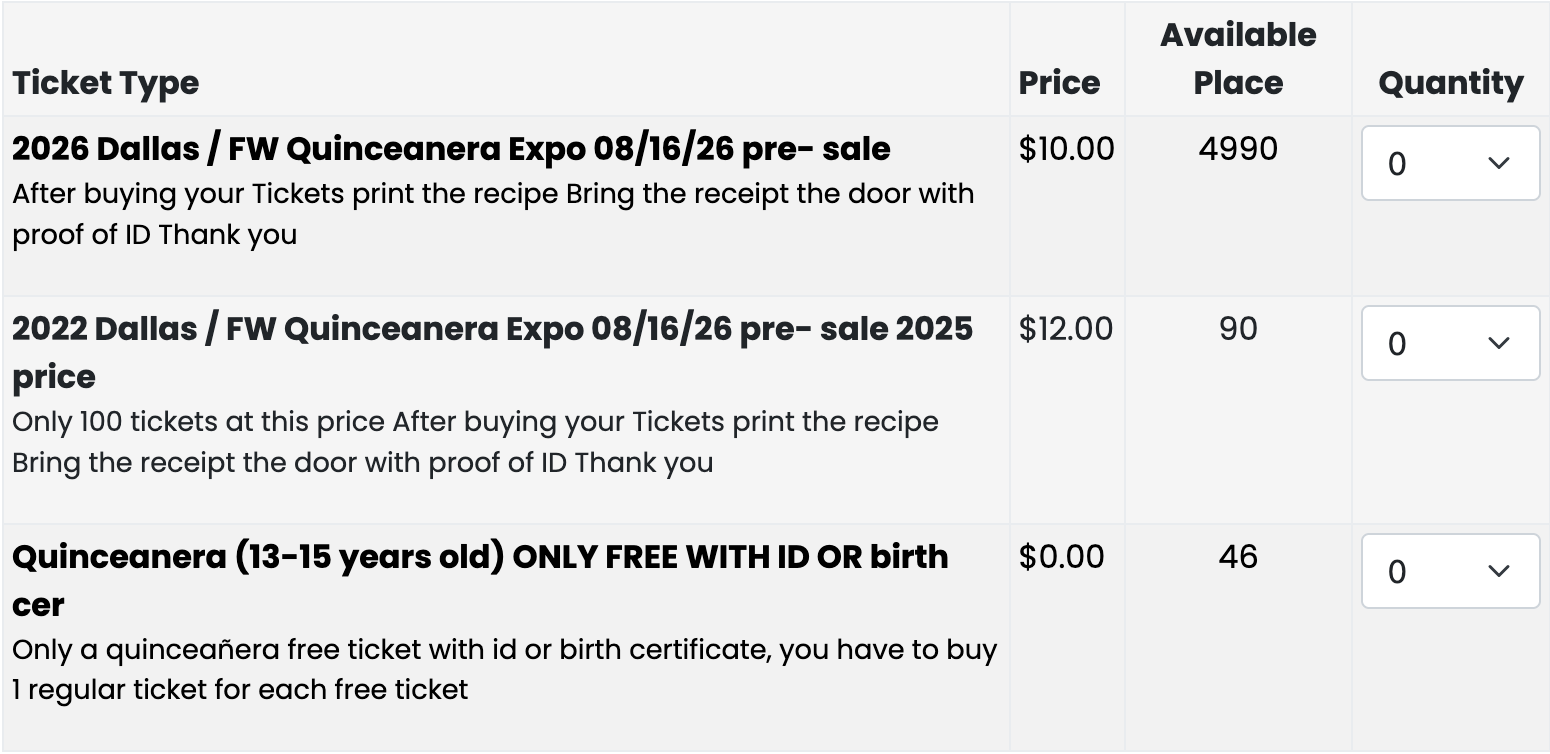The width and height of the screenshot is (1550, 754).
Task: Click the chevron on the first quantity selector
Action: click(1498, 163)
